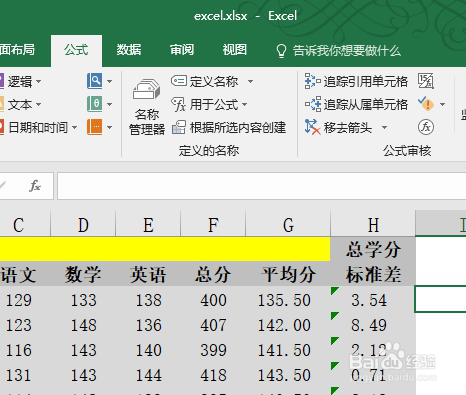Click the Use in Formula fx icon
This screenshot has width=466, height=395.
pyautogui.click(x=178, y=104)
